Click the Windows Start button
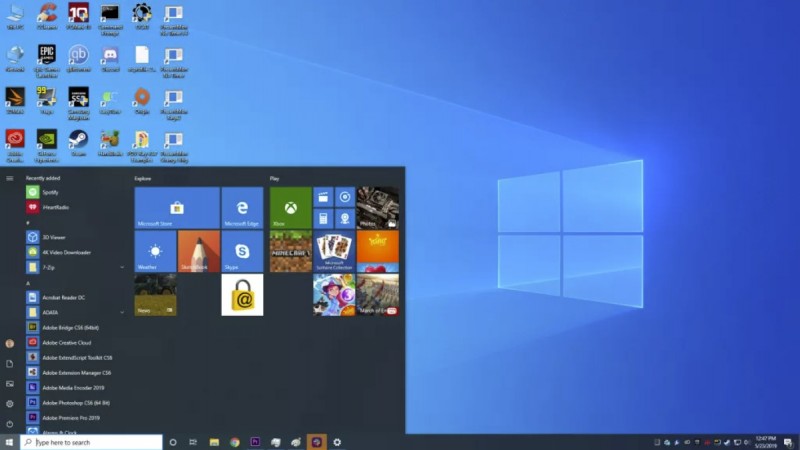Image resolution: width=800 pixels, height=450 pixels. click(x=10, y=442)
